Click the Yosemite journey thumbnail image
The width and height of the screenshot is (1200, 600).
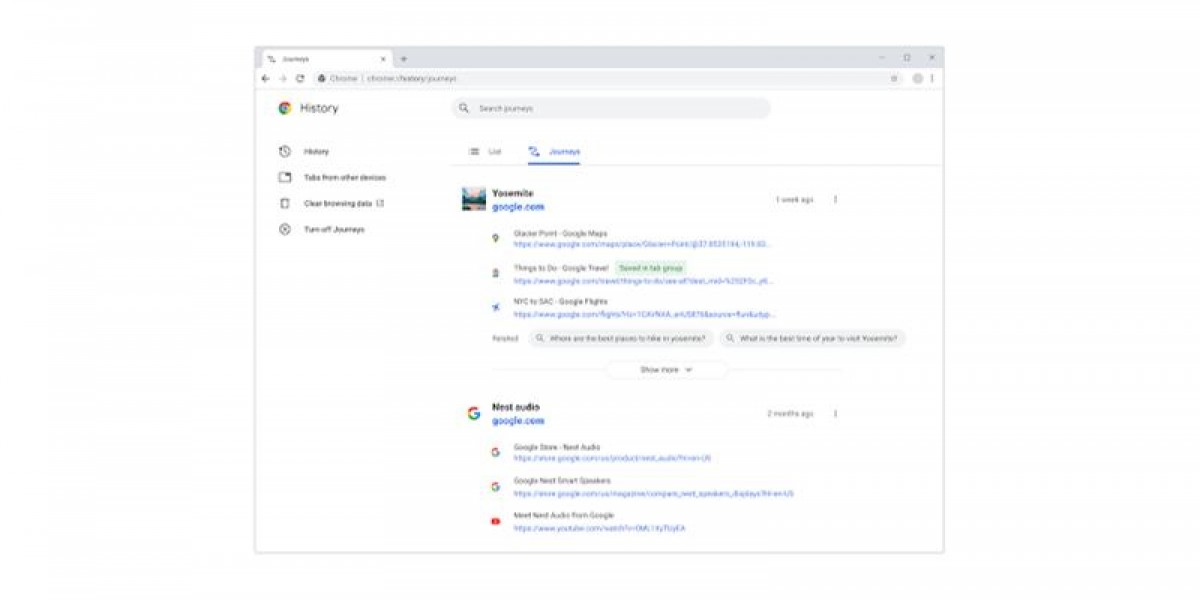474,199
